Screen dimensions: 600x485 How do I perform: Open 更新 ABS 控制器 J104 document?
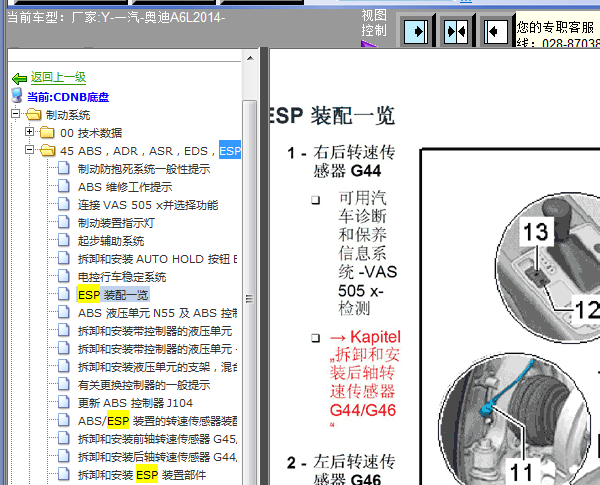coord(135,403)
